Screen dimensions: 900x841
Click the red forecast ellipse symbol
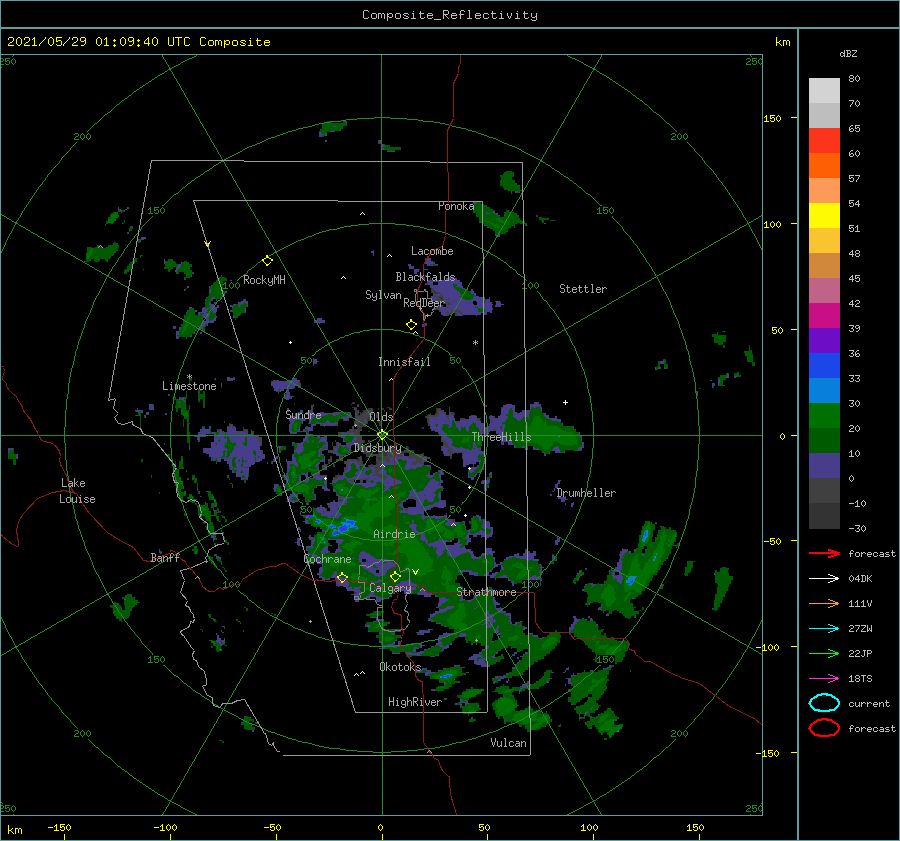pyautogui.click(x=824, y=728)
